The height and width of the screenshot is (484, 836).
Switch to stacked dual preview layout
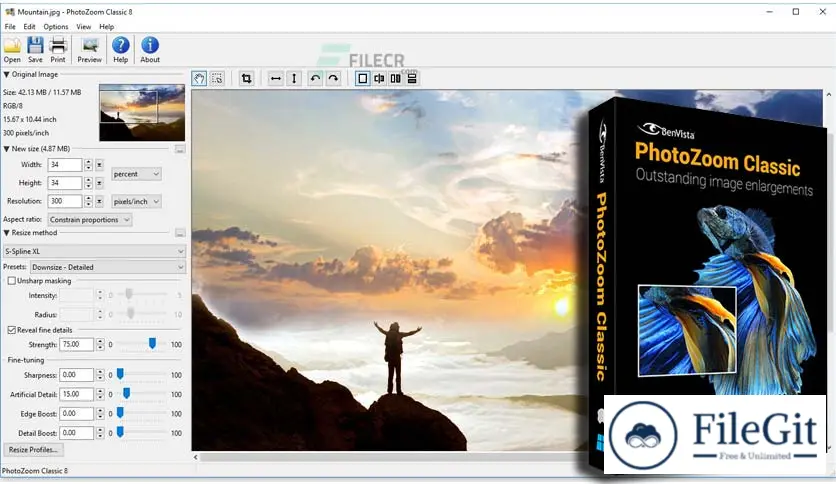pyautogui.click(x=412, y=79)
